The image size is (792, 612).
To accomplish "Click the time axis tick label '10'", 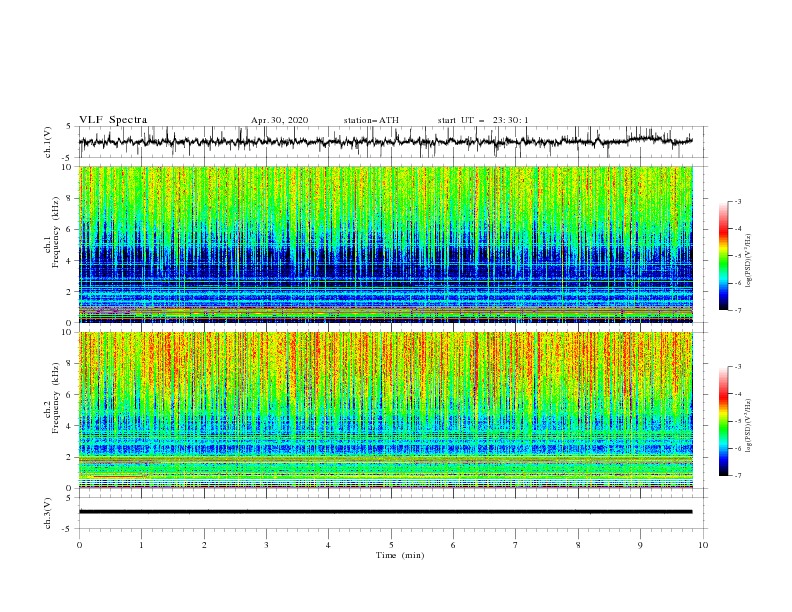I will 703,545.
